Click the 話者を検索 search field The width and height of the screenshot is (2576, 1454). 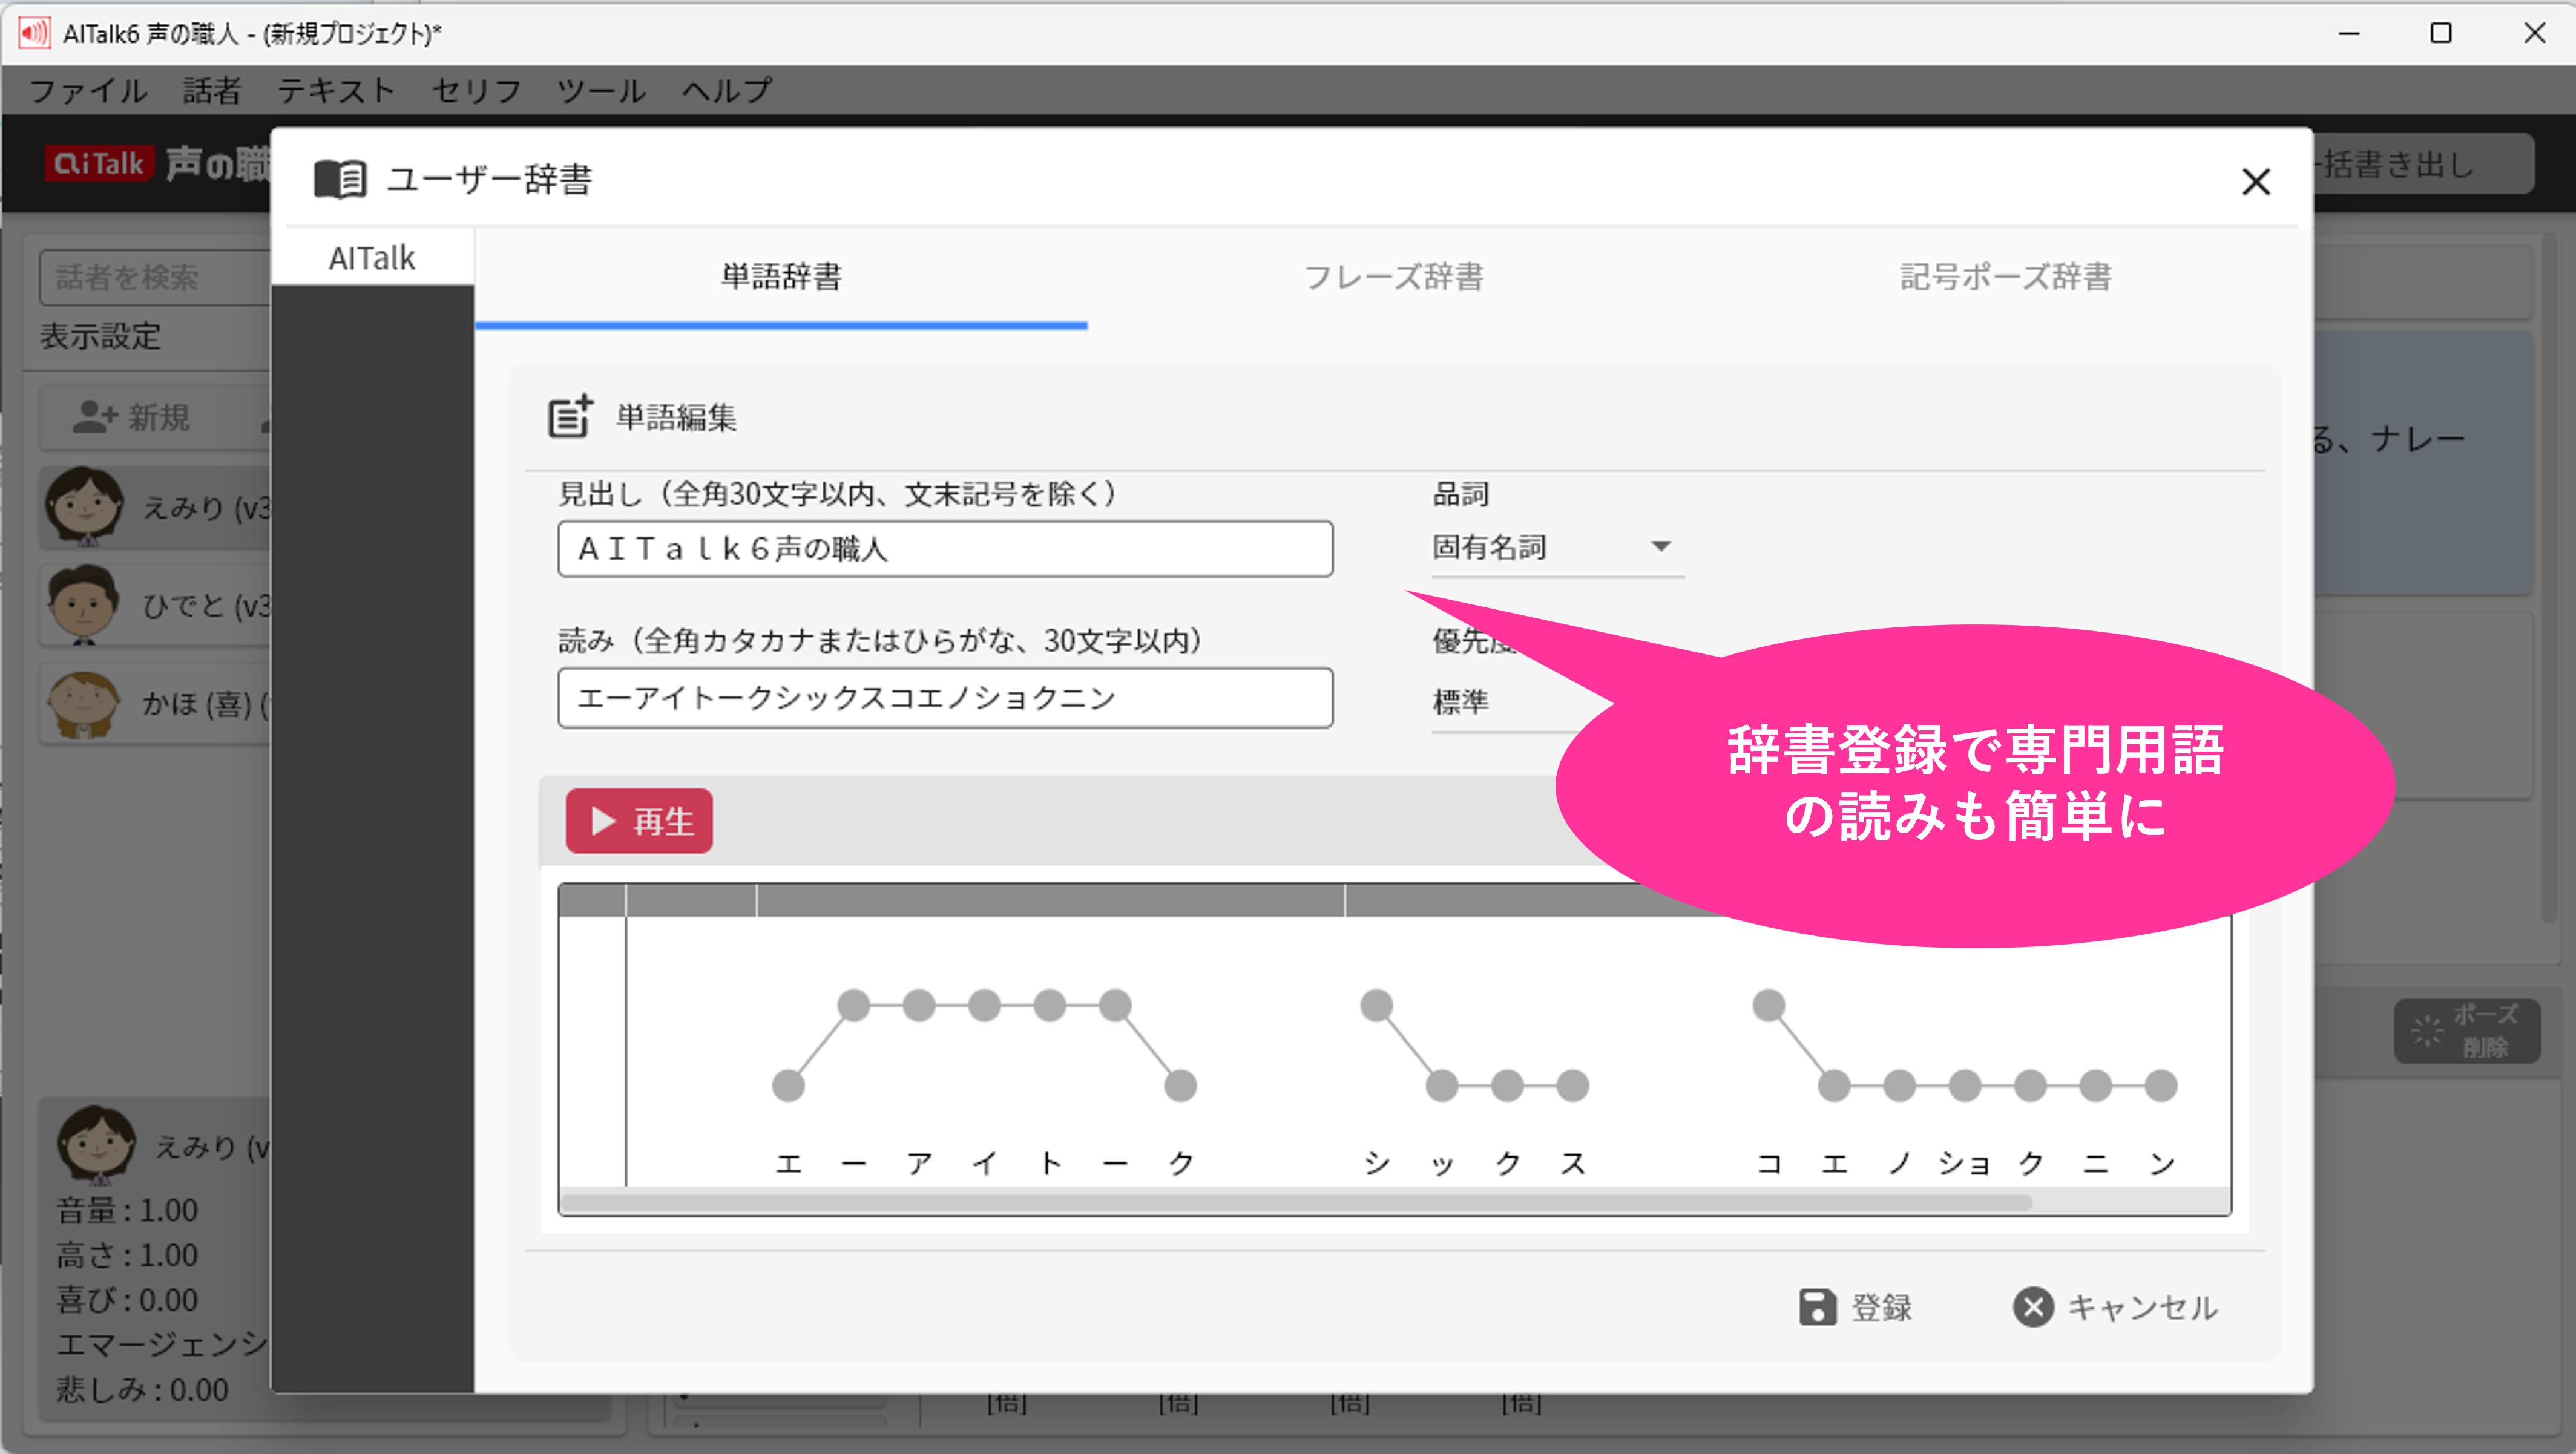click(x=155, y=277)
